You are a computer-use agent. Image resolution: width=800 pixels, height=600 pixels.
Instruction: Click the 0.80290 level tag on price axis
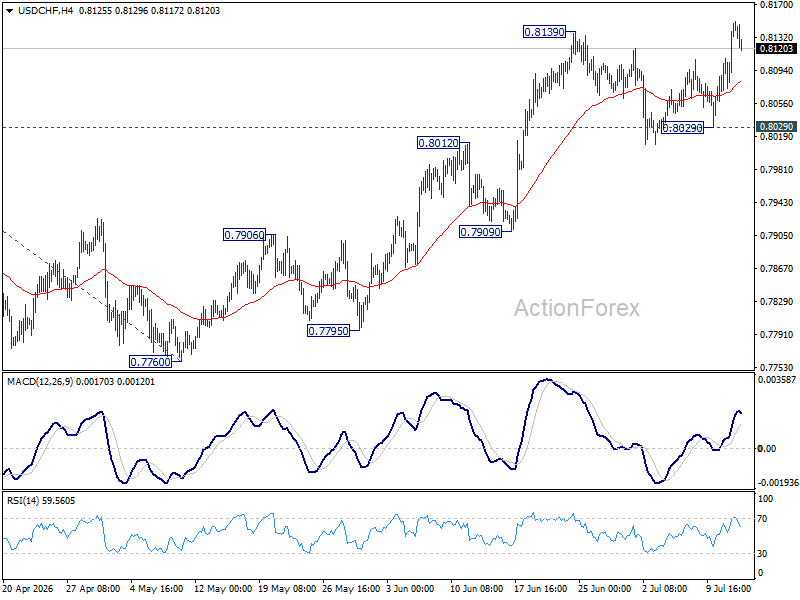click(x=776, y=127)
